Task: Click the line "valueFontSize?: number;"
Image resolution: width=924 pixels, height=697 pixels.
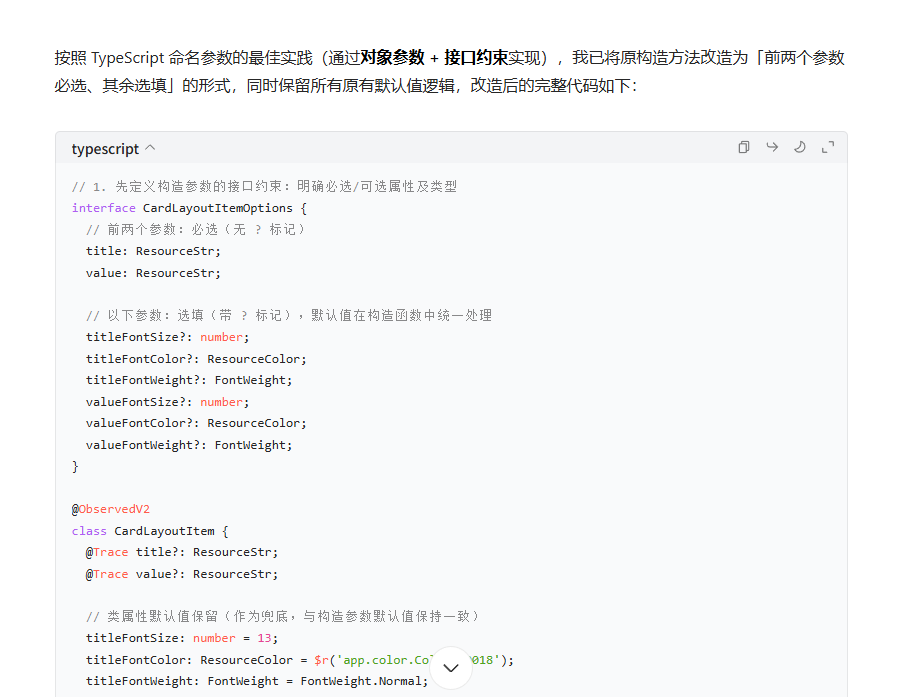Action: point(167,402)
